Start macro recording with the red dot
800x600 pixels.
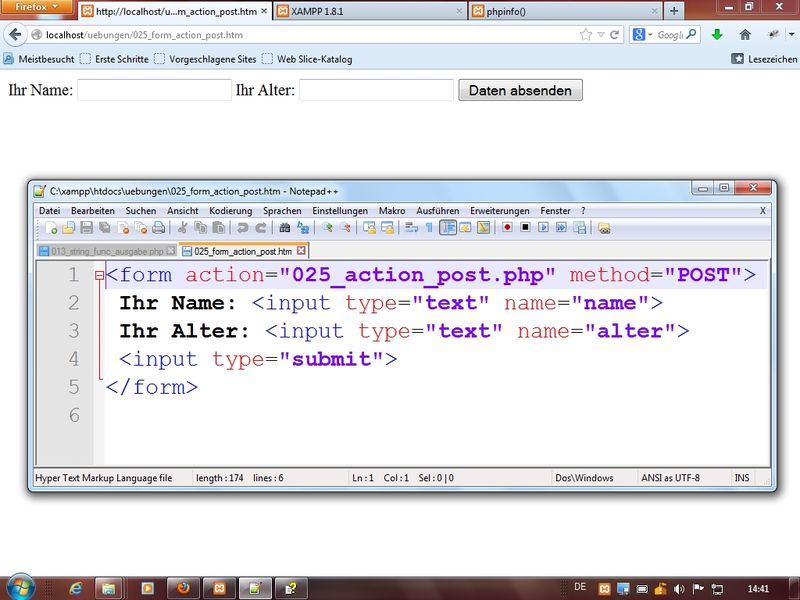(x=507, y=228)
